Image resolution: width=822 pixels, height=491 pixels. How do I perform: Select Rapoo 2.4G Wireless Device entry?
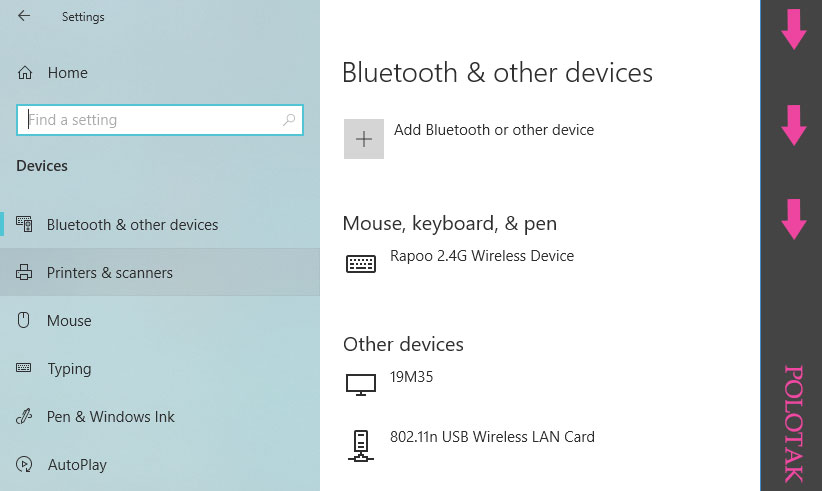point(482,256)
